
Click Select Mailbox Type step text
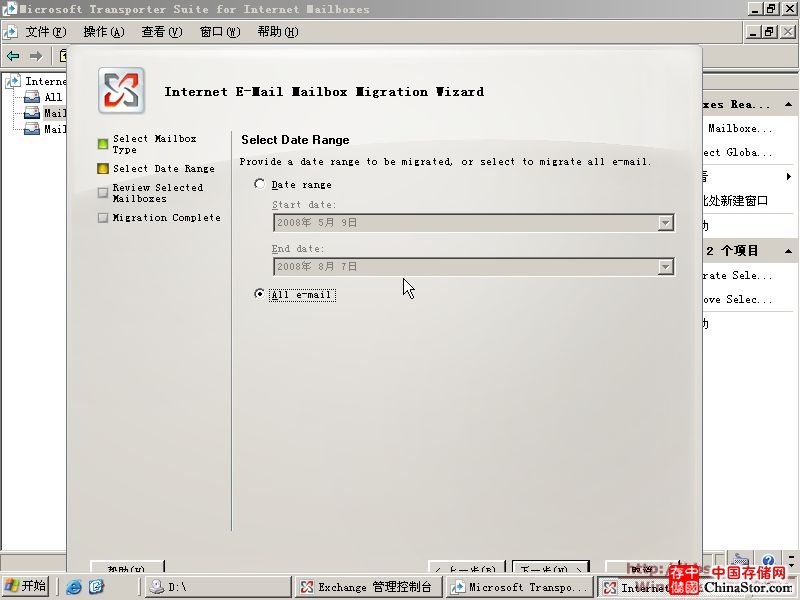155,144
